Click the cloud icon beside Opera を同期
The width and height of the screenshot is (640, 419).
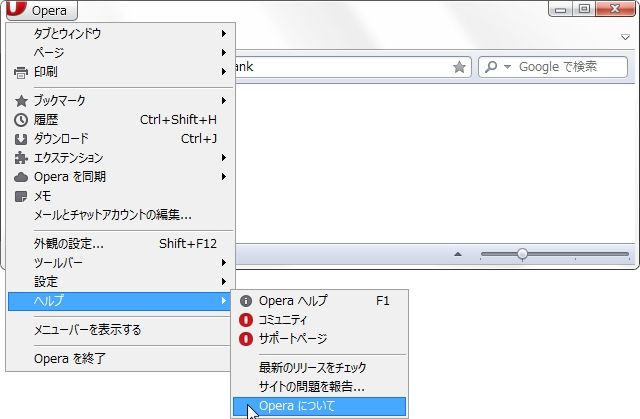coord(21,177)
